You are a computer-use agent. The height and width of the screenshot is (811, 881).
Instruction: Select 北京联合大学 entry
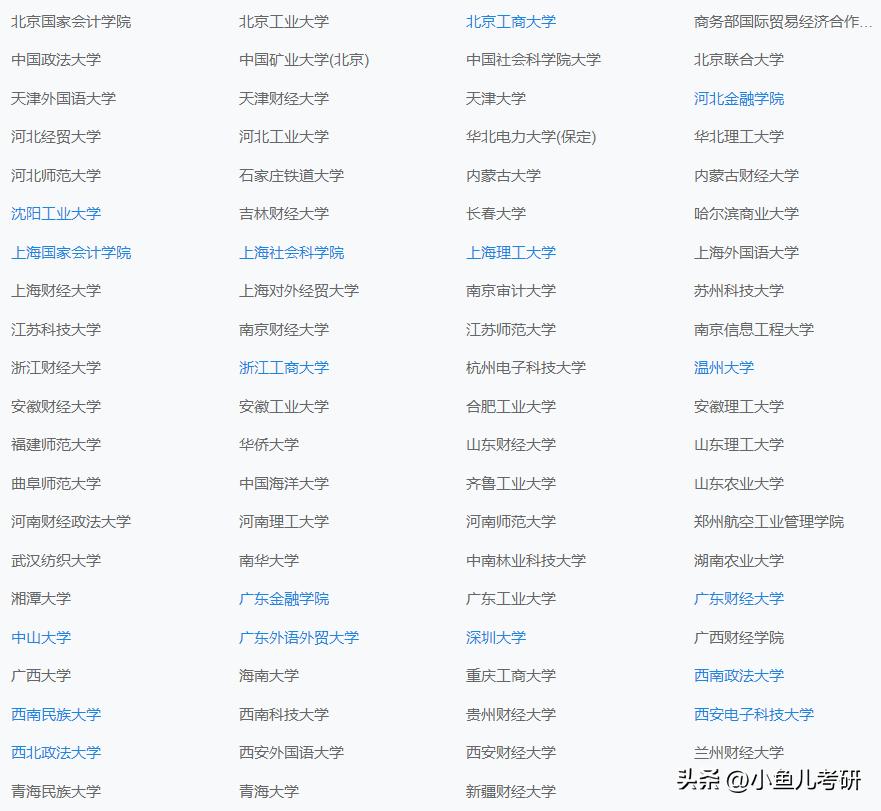(x=739, y=60)
